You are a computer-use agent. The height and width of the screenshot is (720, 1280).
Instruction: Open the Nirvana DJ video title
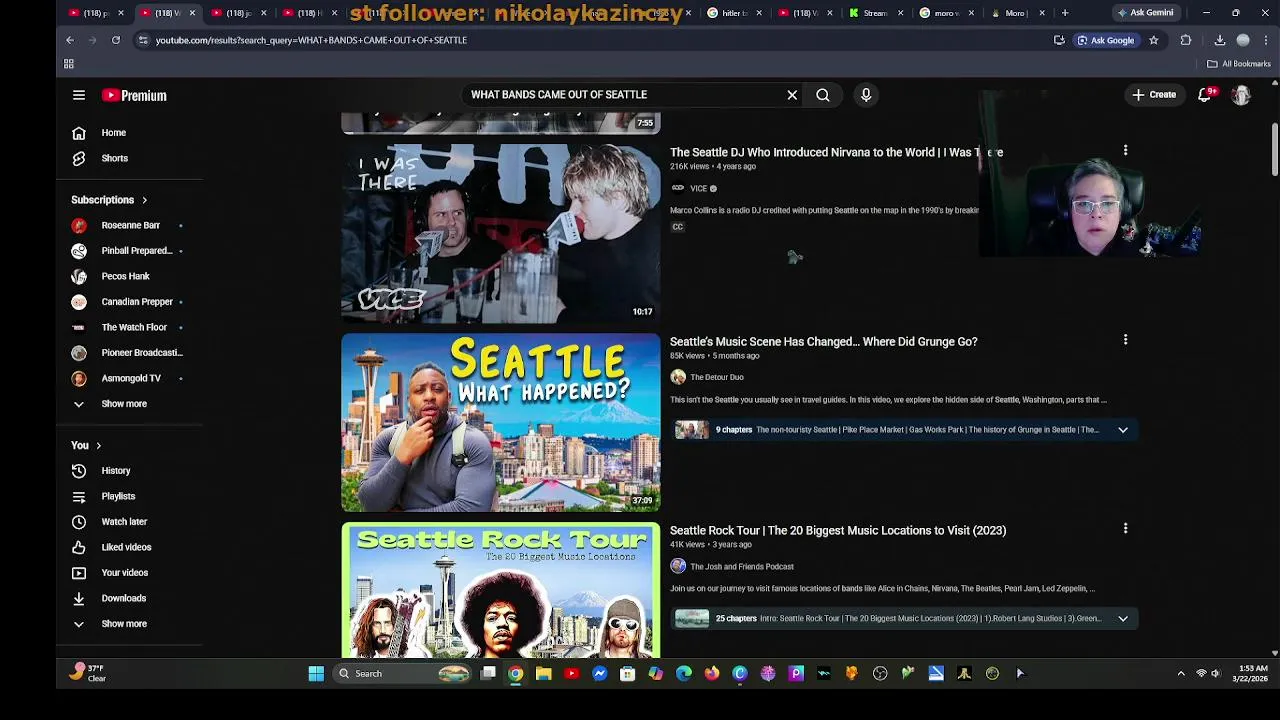pyautogui.click(x=836, y=153)
